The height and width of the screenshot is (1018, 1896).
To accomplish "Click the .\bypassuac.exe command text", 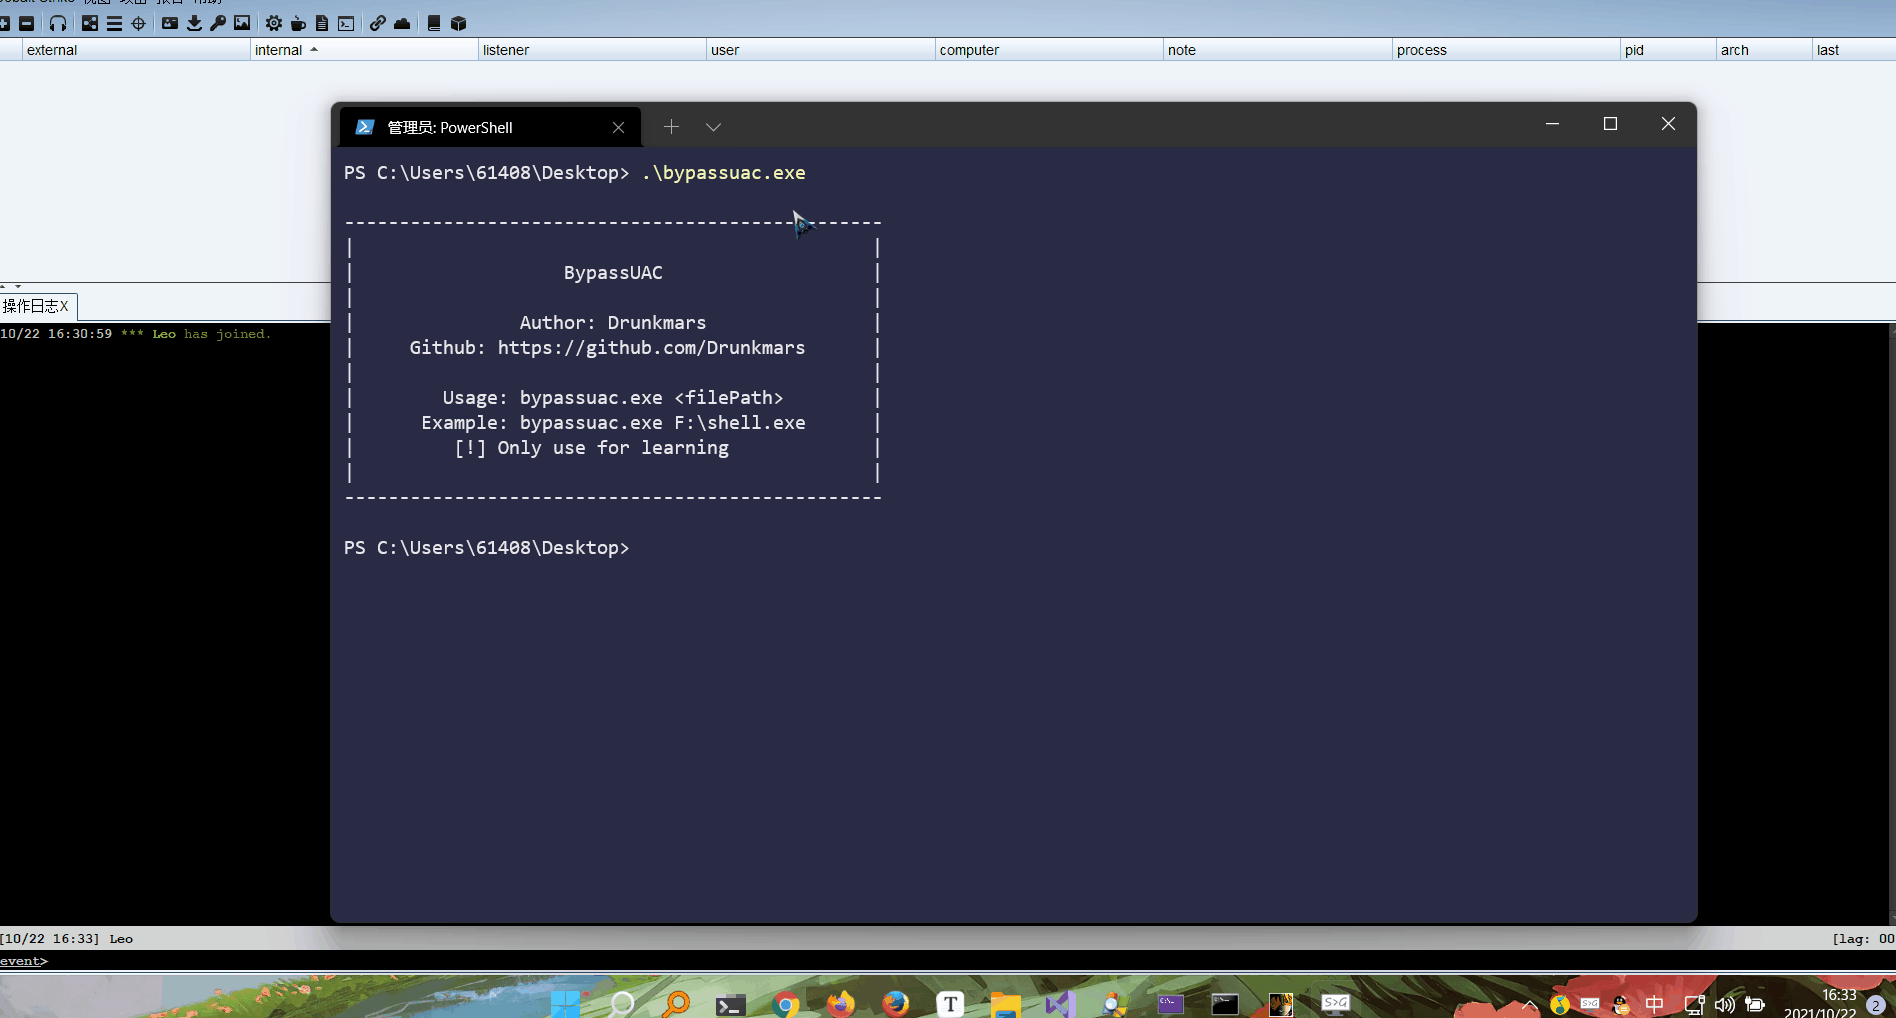I will tap(723, 173).
